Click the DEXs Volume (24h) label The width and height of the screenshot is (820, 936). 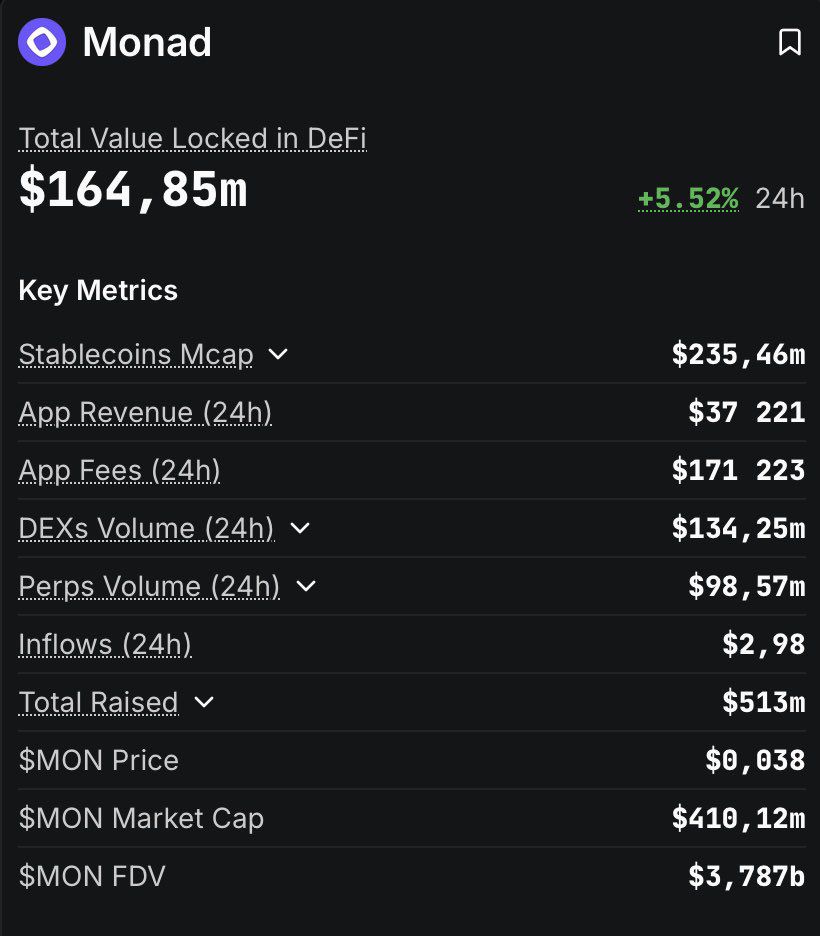click(146, 528)
